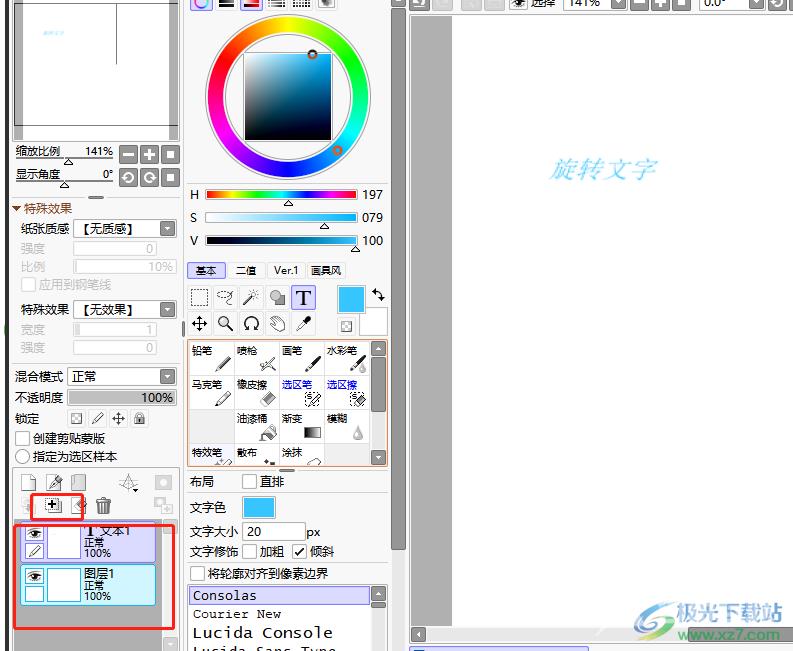Viewport: 793px width, 651px height.
Task: Enable 创建剪贴蒙版 checkbox
Action: tap(23, 439)
